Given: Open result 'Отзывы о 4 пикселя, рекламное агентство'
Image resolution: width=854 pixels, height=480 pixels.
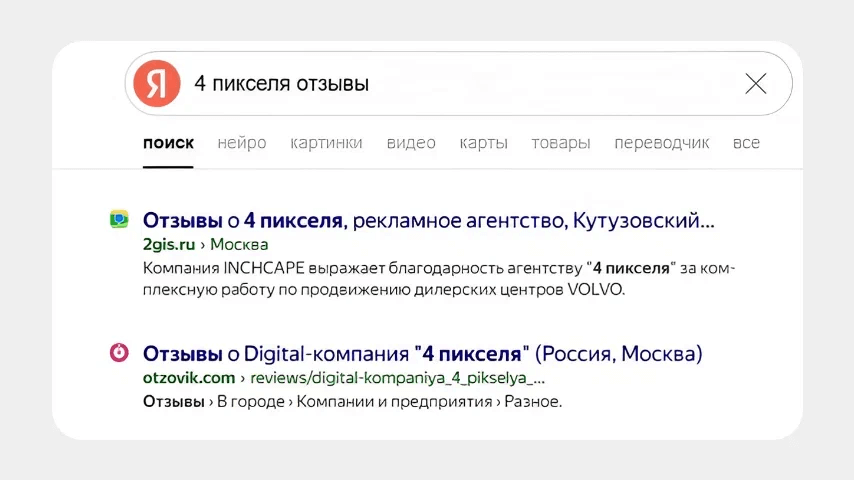Looking at the screenshot, I should pyautogui.click(x=429, y=221).
